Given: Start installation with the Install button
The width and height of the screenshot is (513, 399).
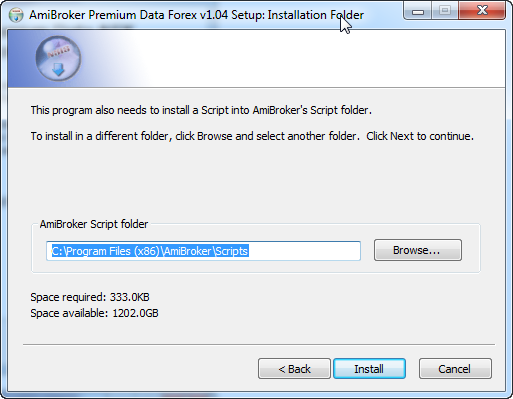Looking at the screenshot, I should pos(369,369).
